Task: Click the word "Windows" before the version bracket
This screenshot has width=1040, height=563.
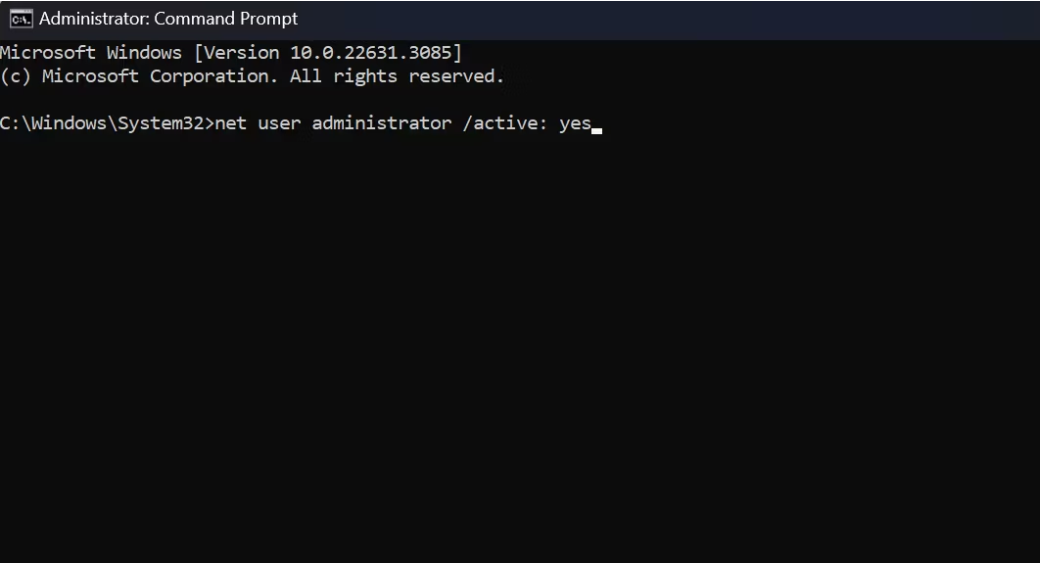Action: tap(145, 52)
